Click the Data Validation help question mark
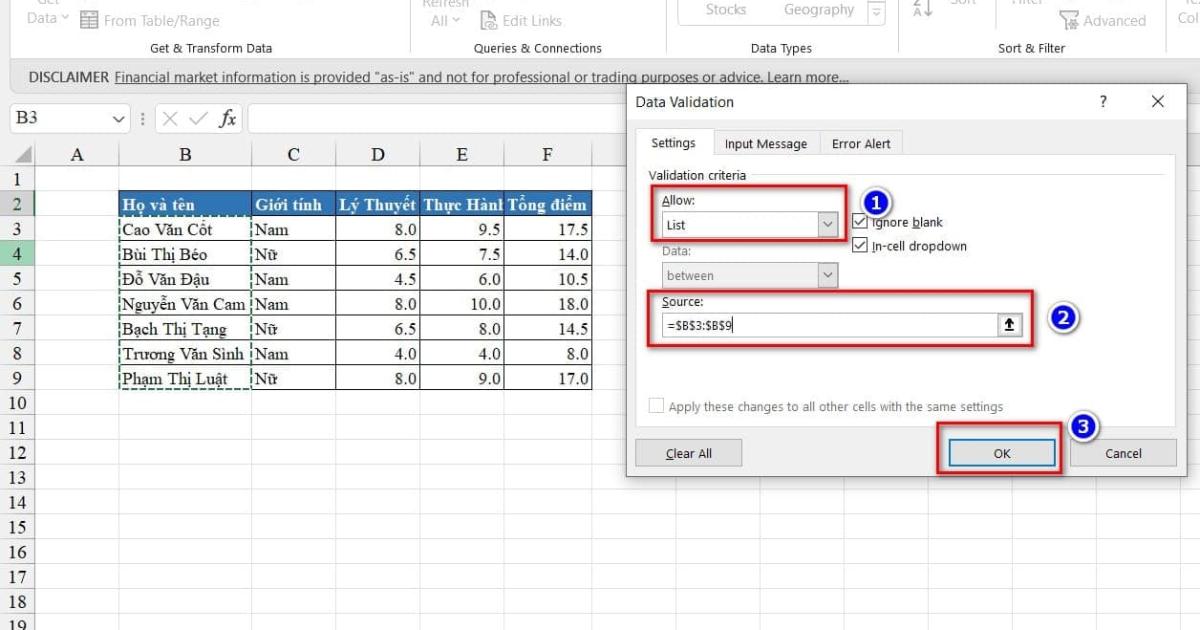This screenshot has height=630, width=1200. tap(1103, 102)
